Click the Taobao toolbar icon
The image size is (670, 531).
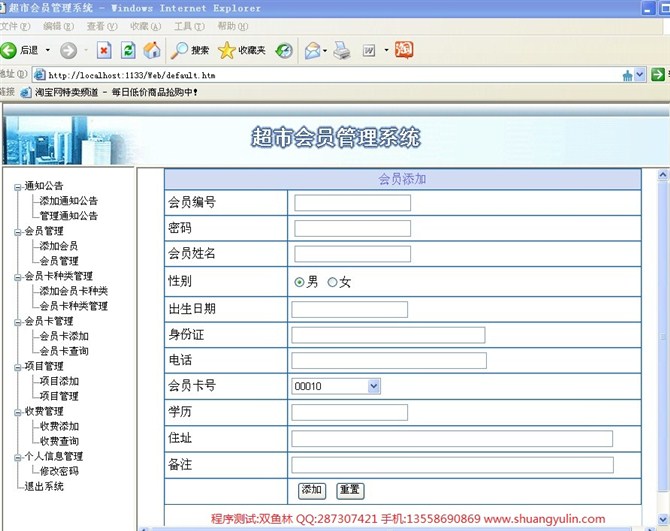(404, 50)
